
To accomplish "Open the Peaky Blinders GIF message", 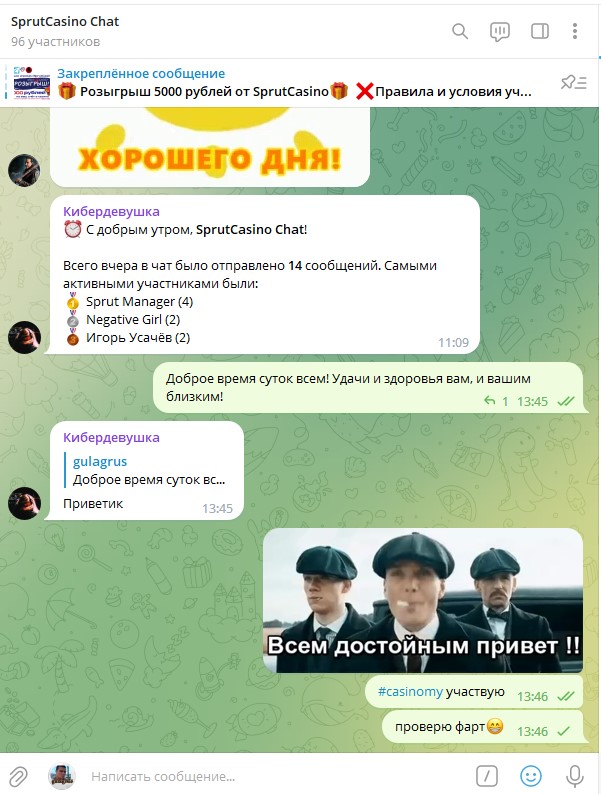I will [x=423, y=601].
